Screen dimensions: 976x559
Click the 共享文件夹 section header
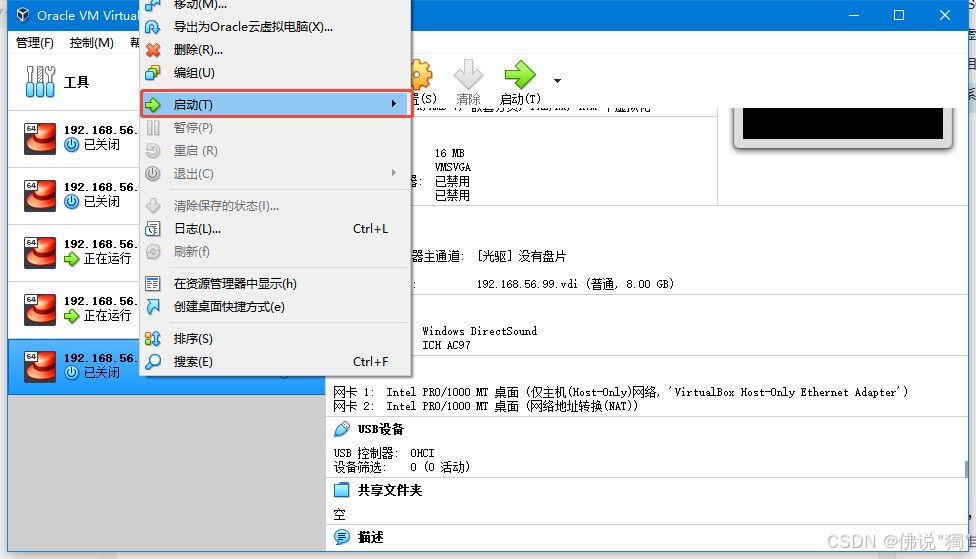tap(390, 490)
